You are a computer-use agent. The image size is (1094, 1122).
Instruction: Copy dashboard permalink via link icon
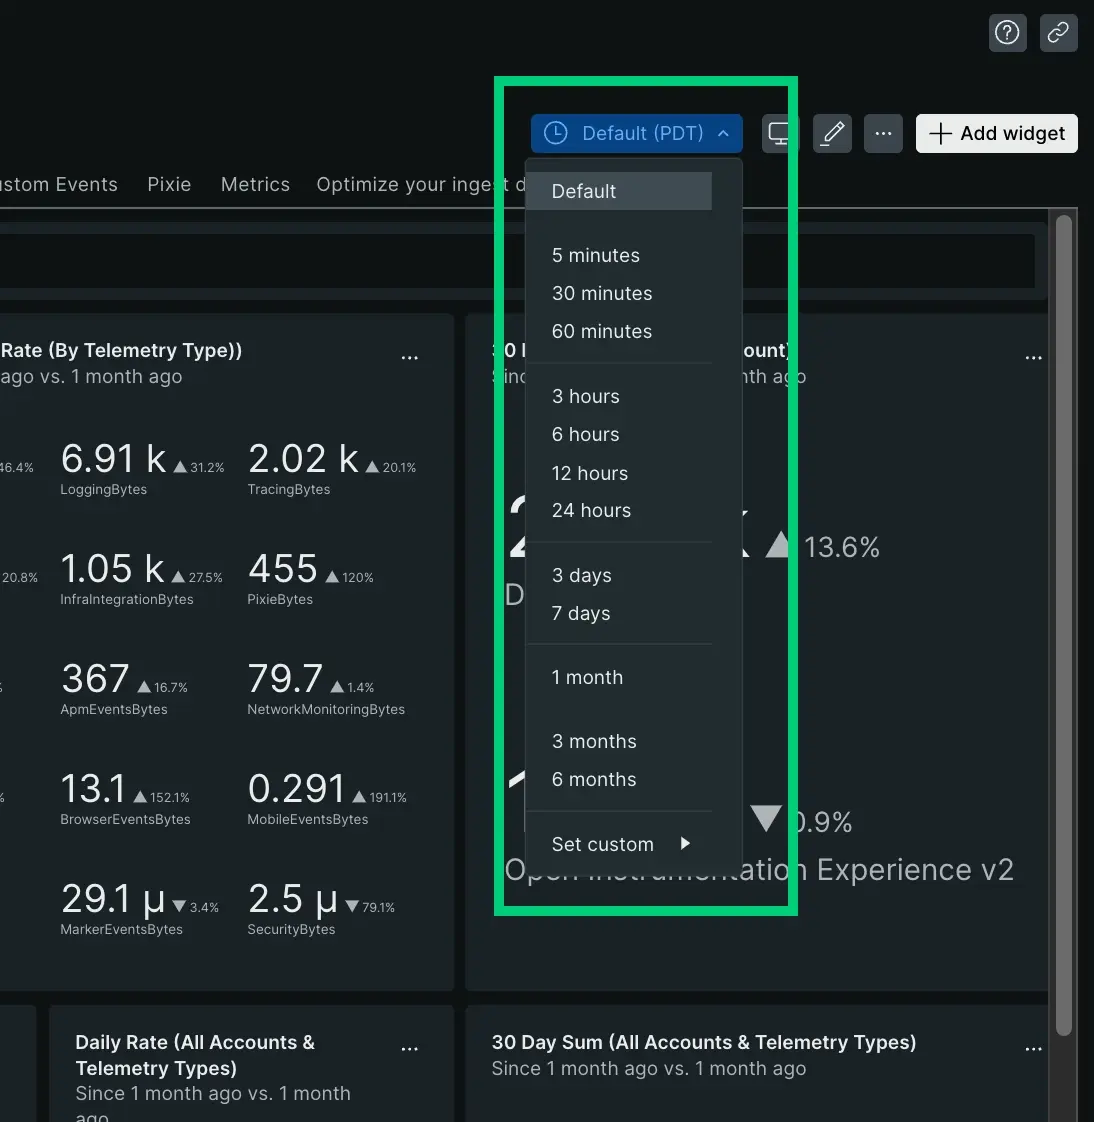[x=1058, y=33]
